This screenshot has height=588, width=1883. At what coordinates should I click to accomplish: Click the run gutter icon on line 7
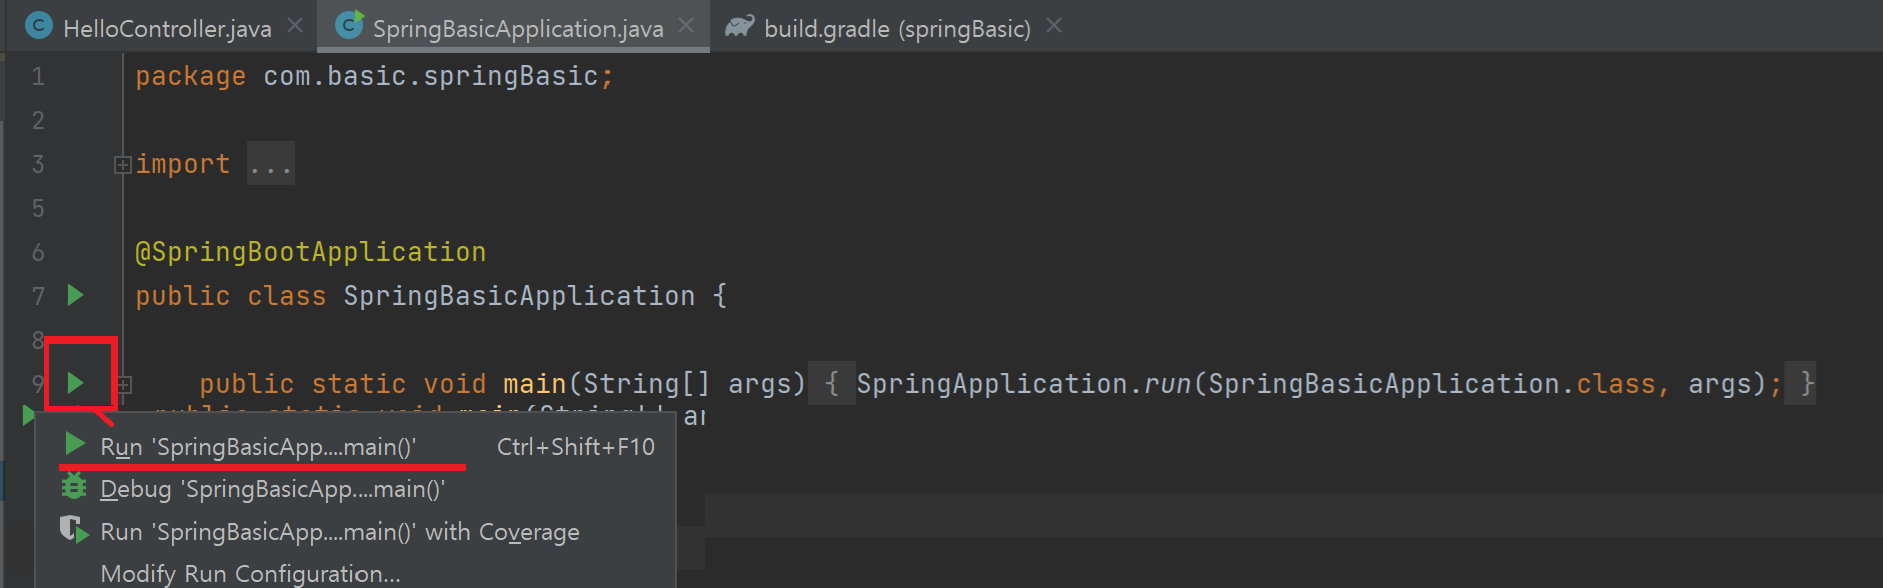point(75,295)
